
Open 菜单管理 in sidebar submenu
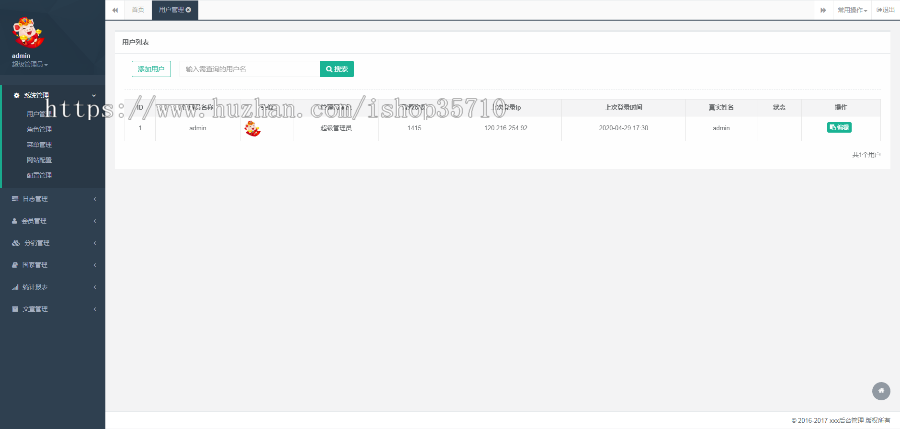(39, 145)
